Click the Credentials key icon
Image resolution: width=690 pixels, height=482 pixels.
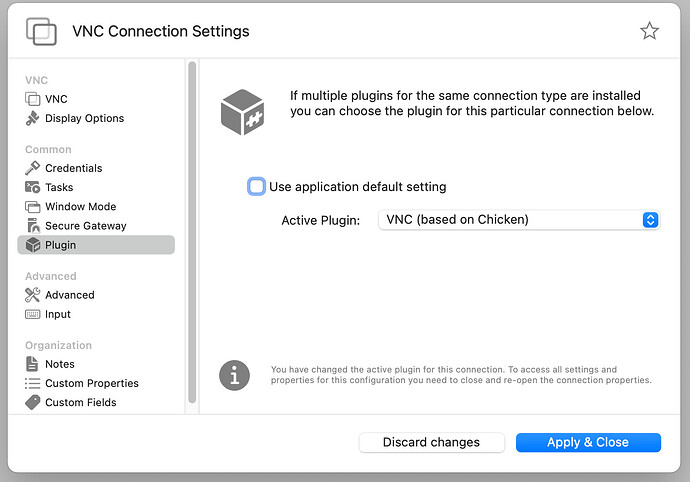coord(32,168)
